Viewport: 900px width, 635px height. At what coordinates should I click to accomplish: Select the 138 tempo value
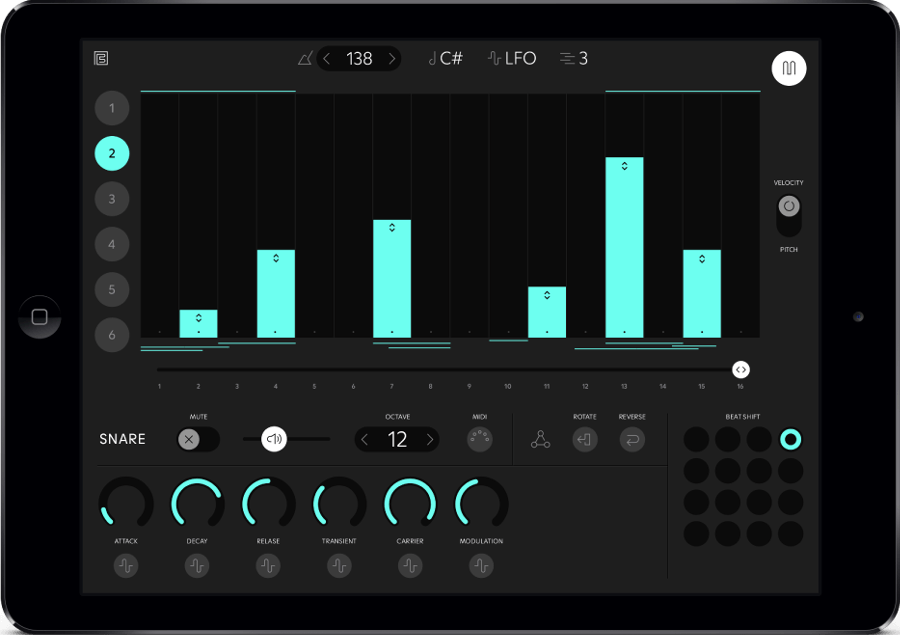(359, 59)
